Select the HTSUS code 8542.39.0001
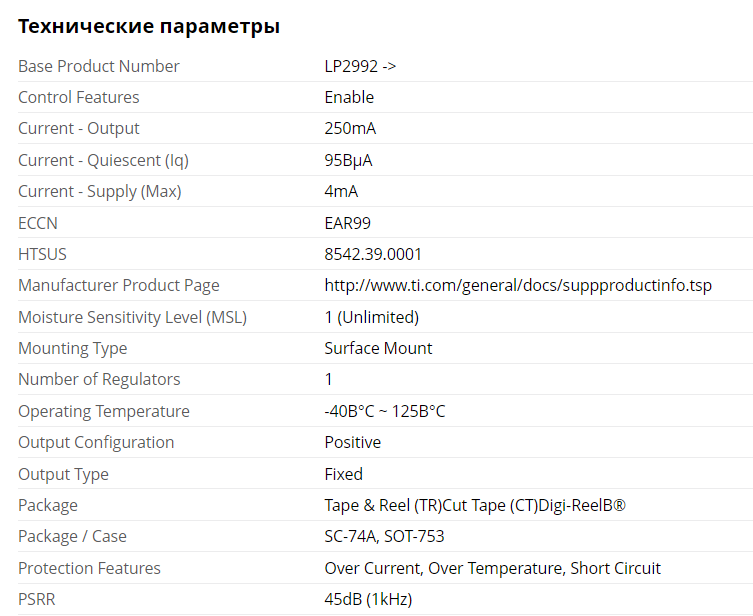Viewport: 753px width, 616px height. click(373, 254)
